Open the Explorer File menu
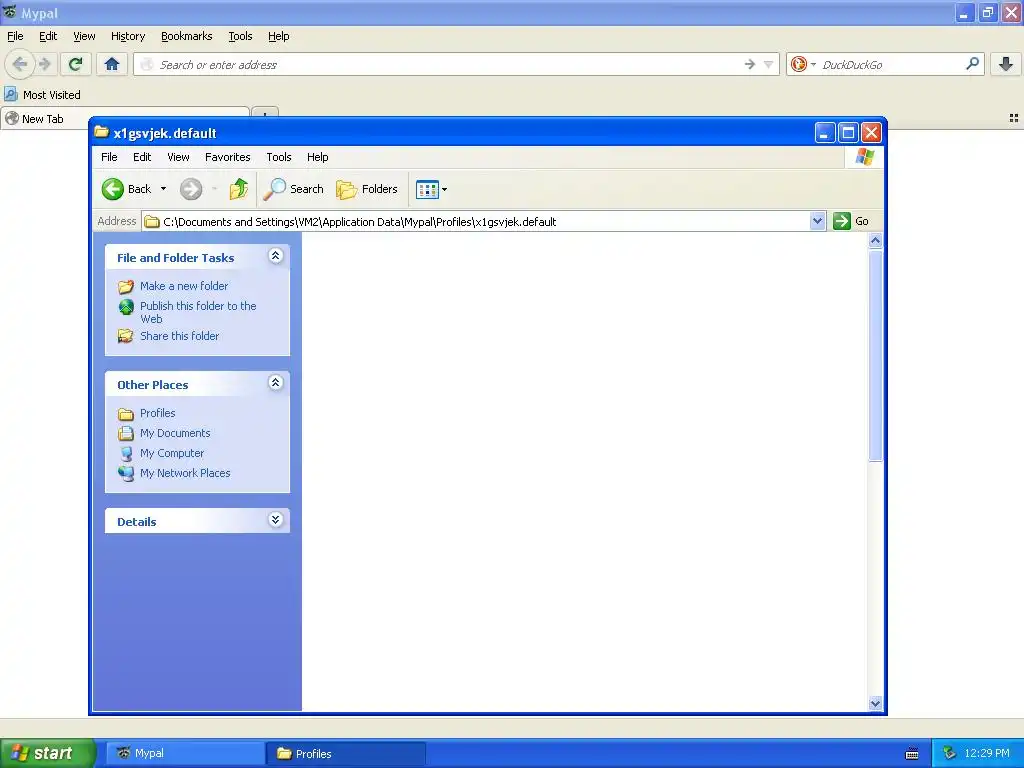The width and height of the screenshot is (1024, 768). [109, 157]
